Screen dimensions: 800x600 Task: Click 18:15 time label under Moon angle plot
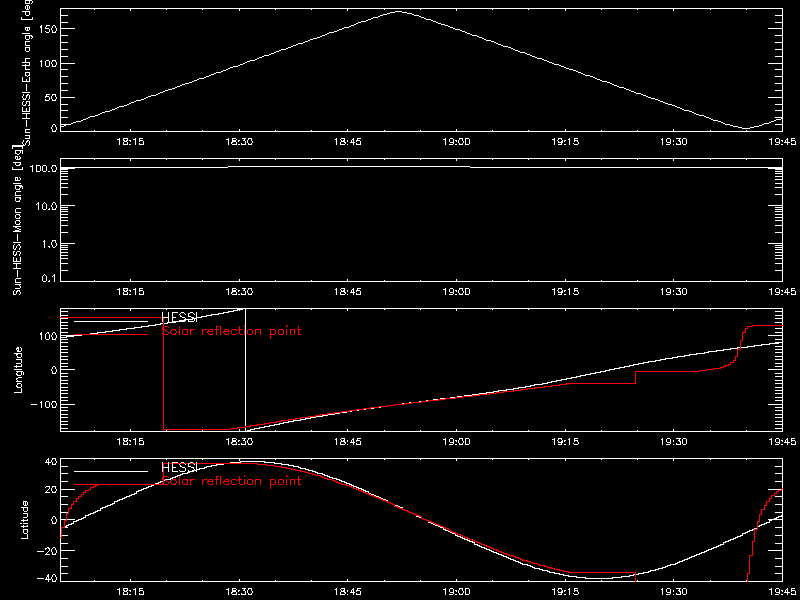pyautogui.click(x=131, y=292)
